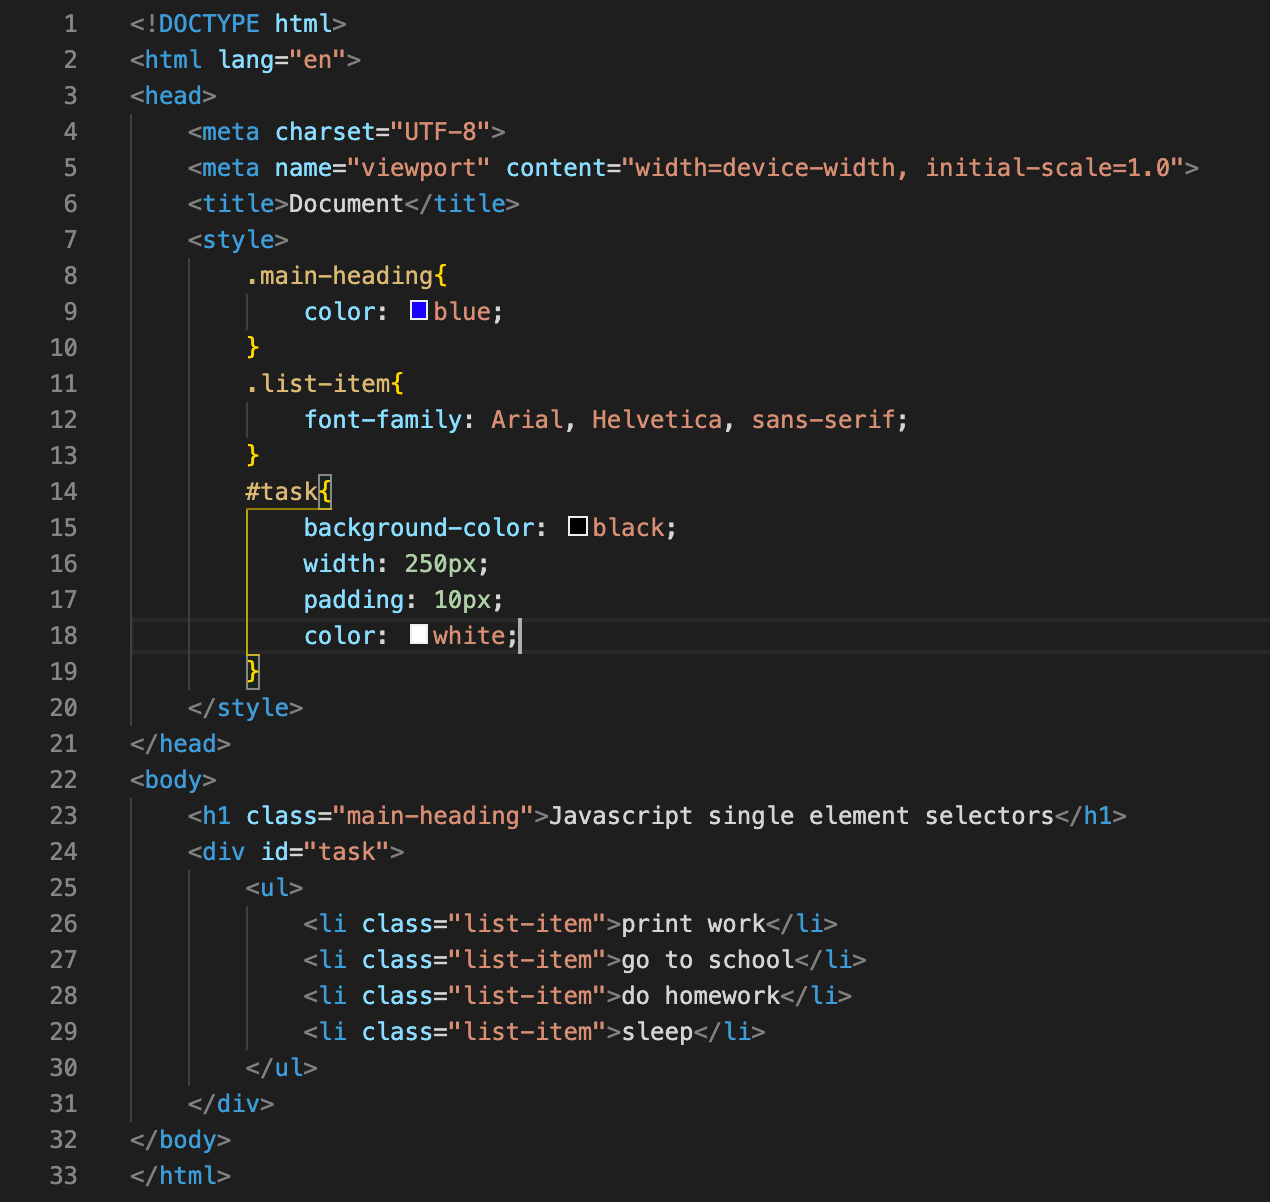Select the opening style tag on line 7
Screen dimensions: 1270x1202
pyautogui.click(x=237, y=239)
